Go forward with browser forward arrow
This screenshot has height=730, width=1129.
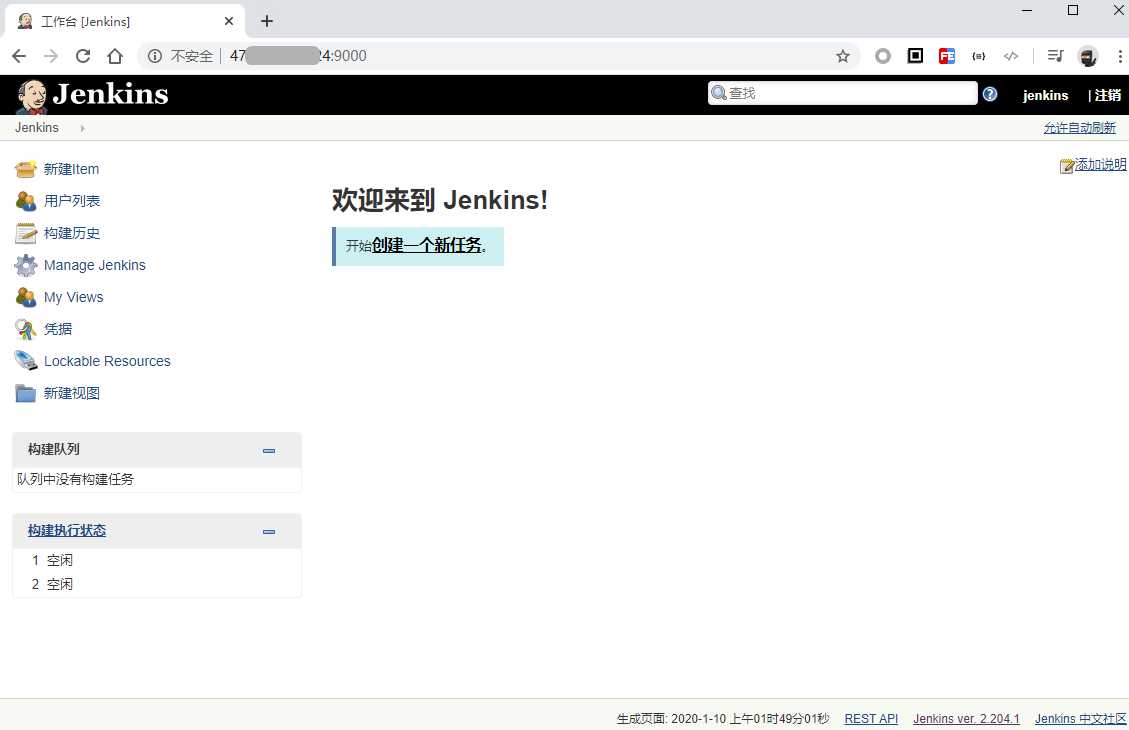point(50,56)
